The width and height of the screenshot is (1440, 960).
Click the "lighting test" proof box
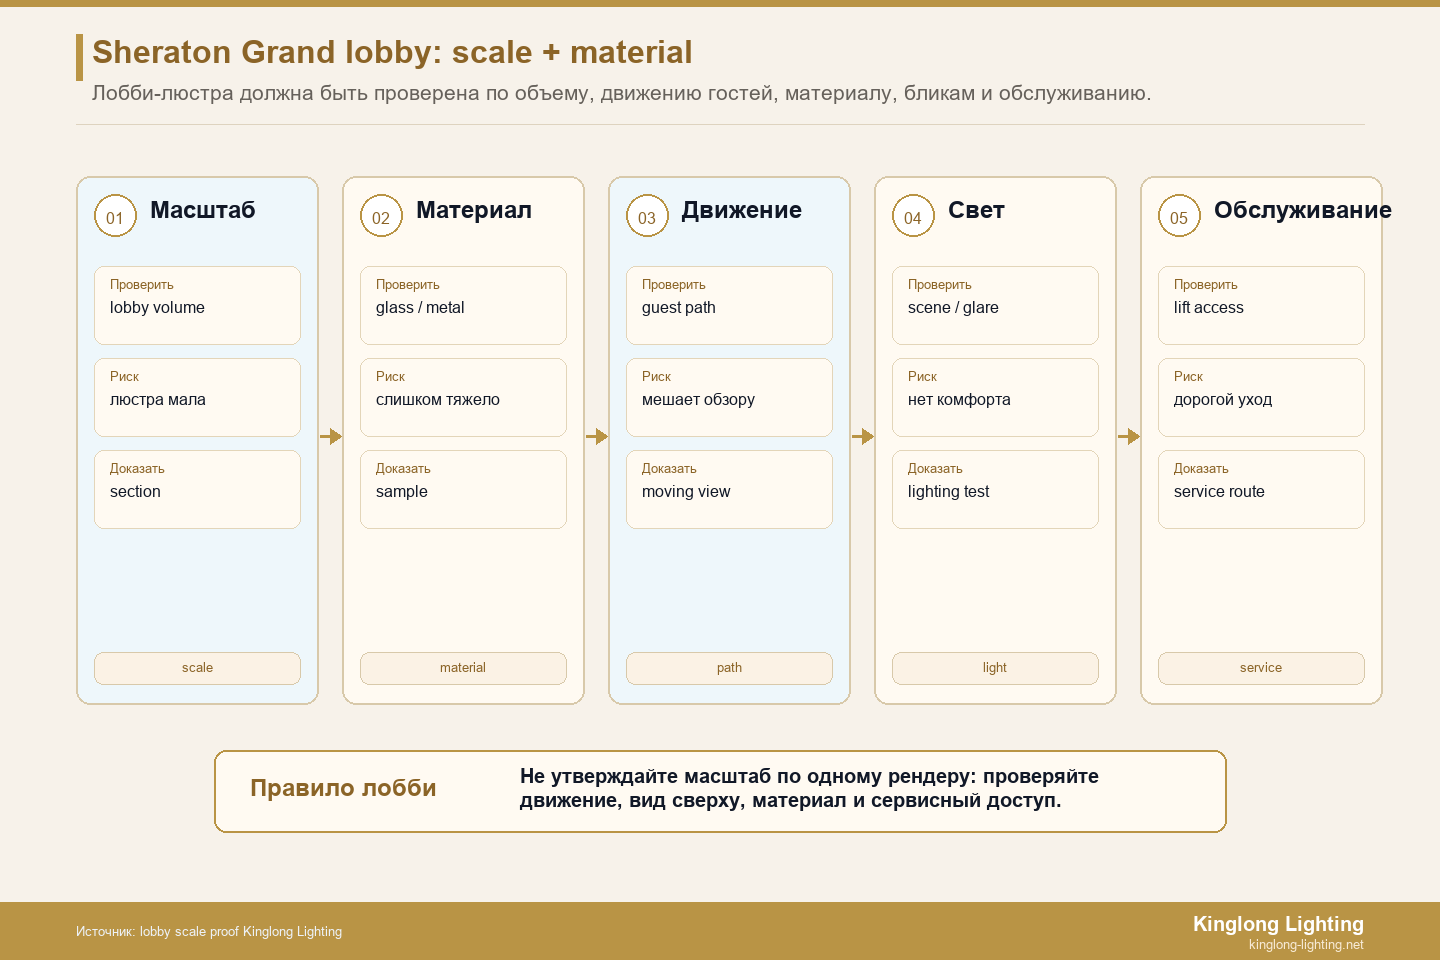click(995, 489)
